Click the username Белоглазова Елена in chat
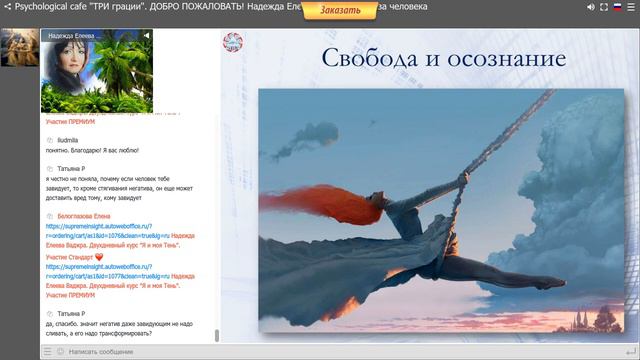 [84, 216]
